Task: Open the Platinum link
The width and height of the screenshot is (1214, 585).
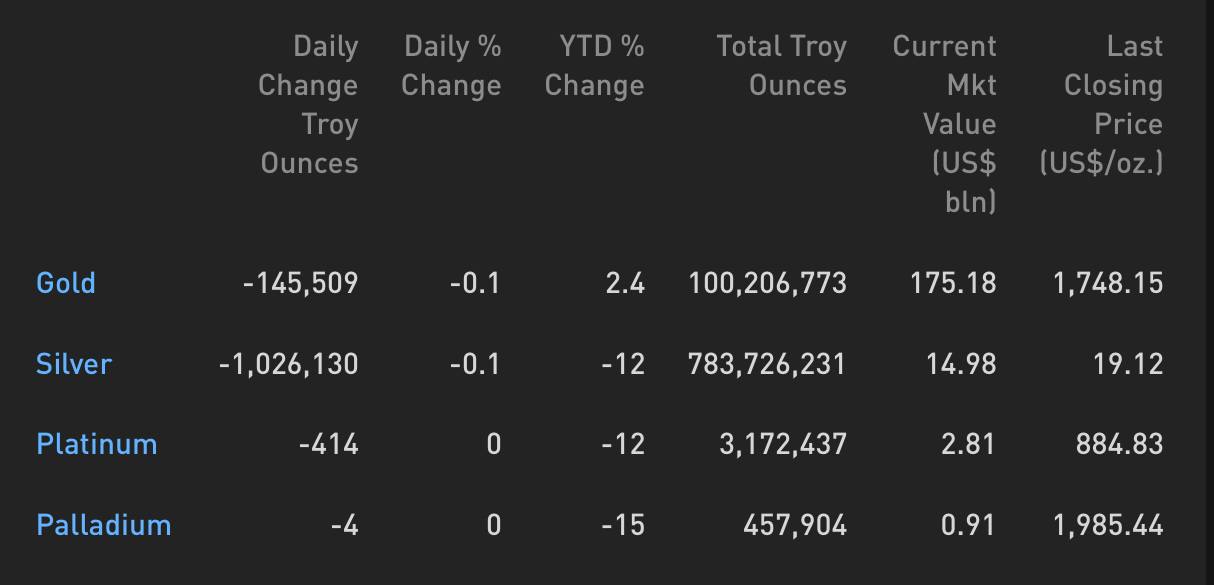Action: pyautogui.click(x=97, y=444)
